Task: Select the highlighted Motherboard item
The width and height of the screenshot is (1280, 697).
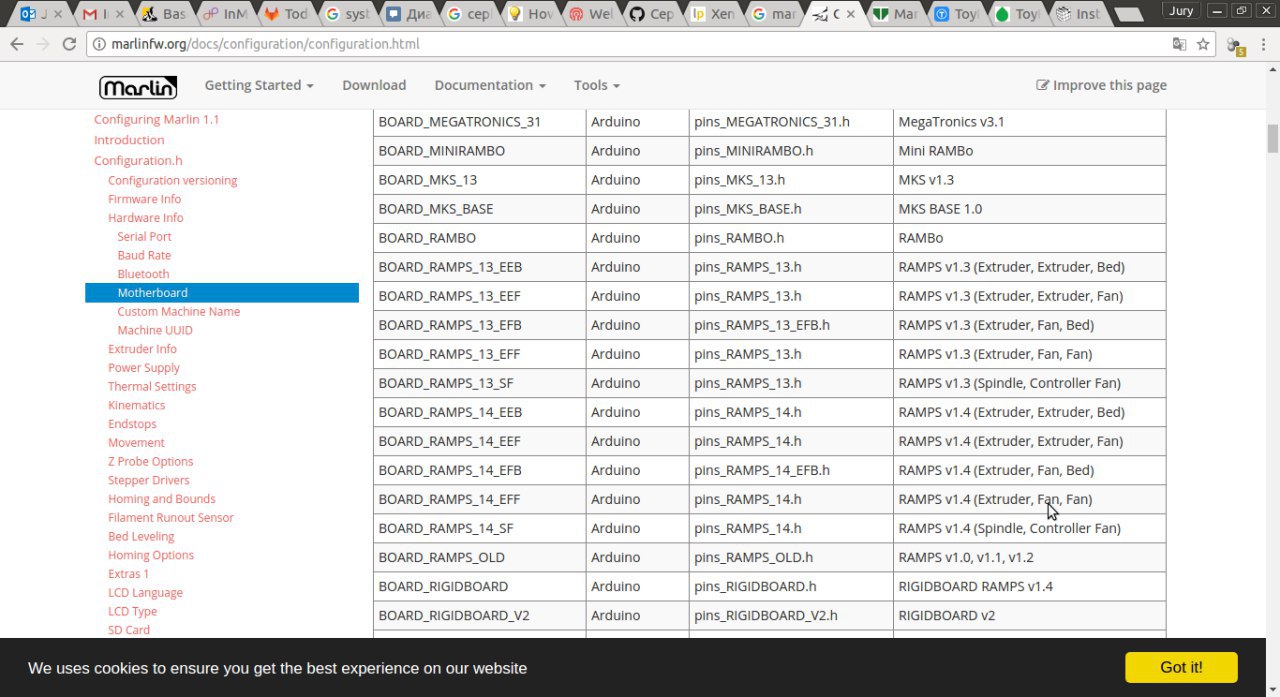Action: (x=222, y=293)
